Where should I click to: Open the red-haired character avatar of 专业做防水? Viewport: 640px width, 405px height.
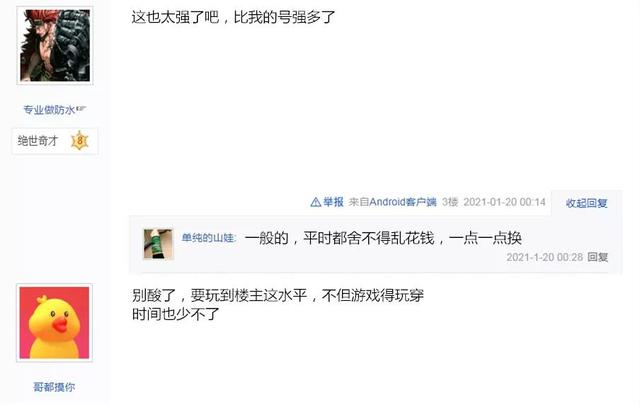(x=55, y=45)
